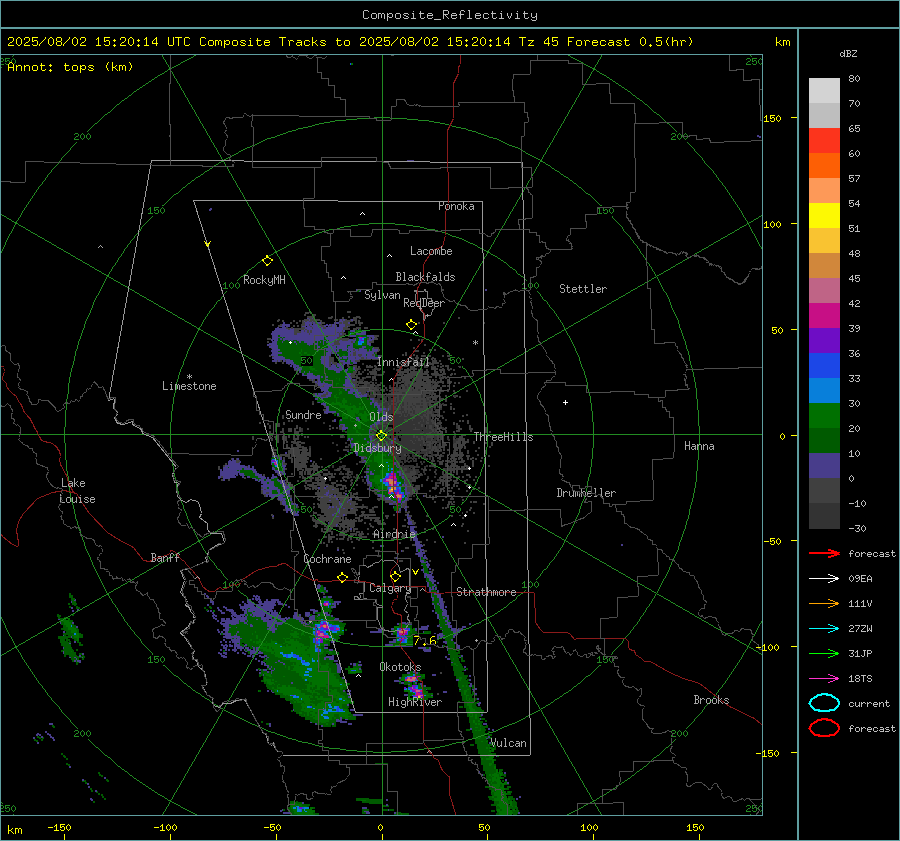The image size is (900, 841).
Task: Select the red 60-65 dBZ swatch
Action: (x=824, y=141)
